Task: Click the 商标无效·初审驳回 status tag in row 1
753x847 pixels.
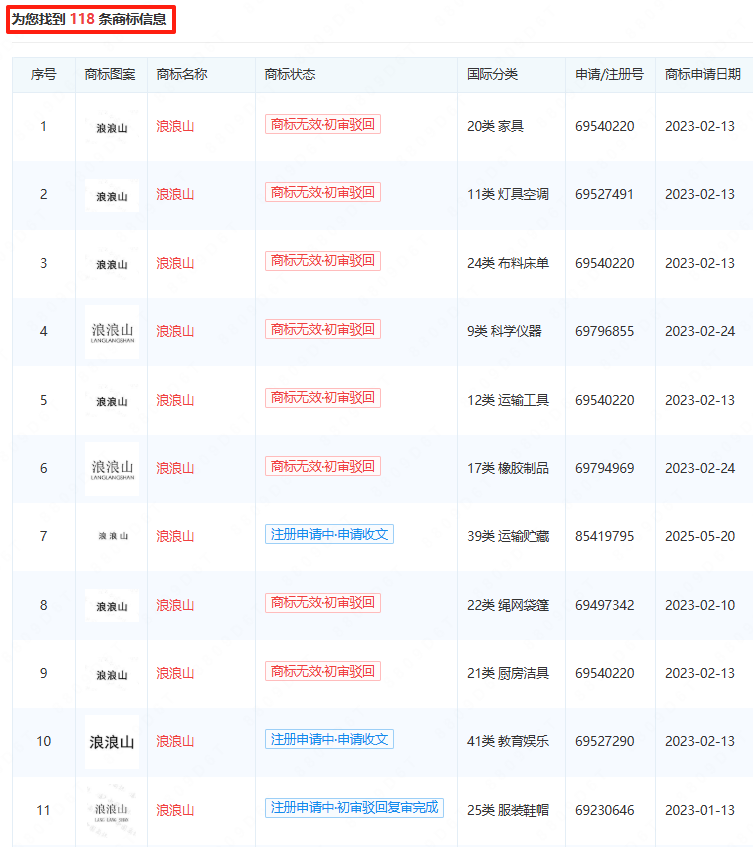Action: point(322,124)
